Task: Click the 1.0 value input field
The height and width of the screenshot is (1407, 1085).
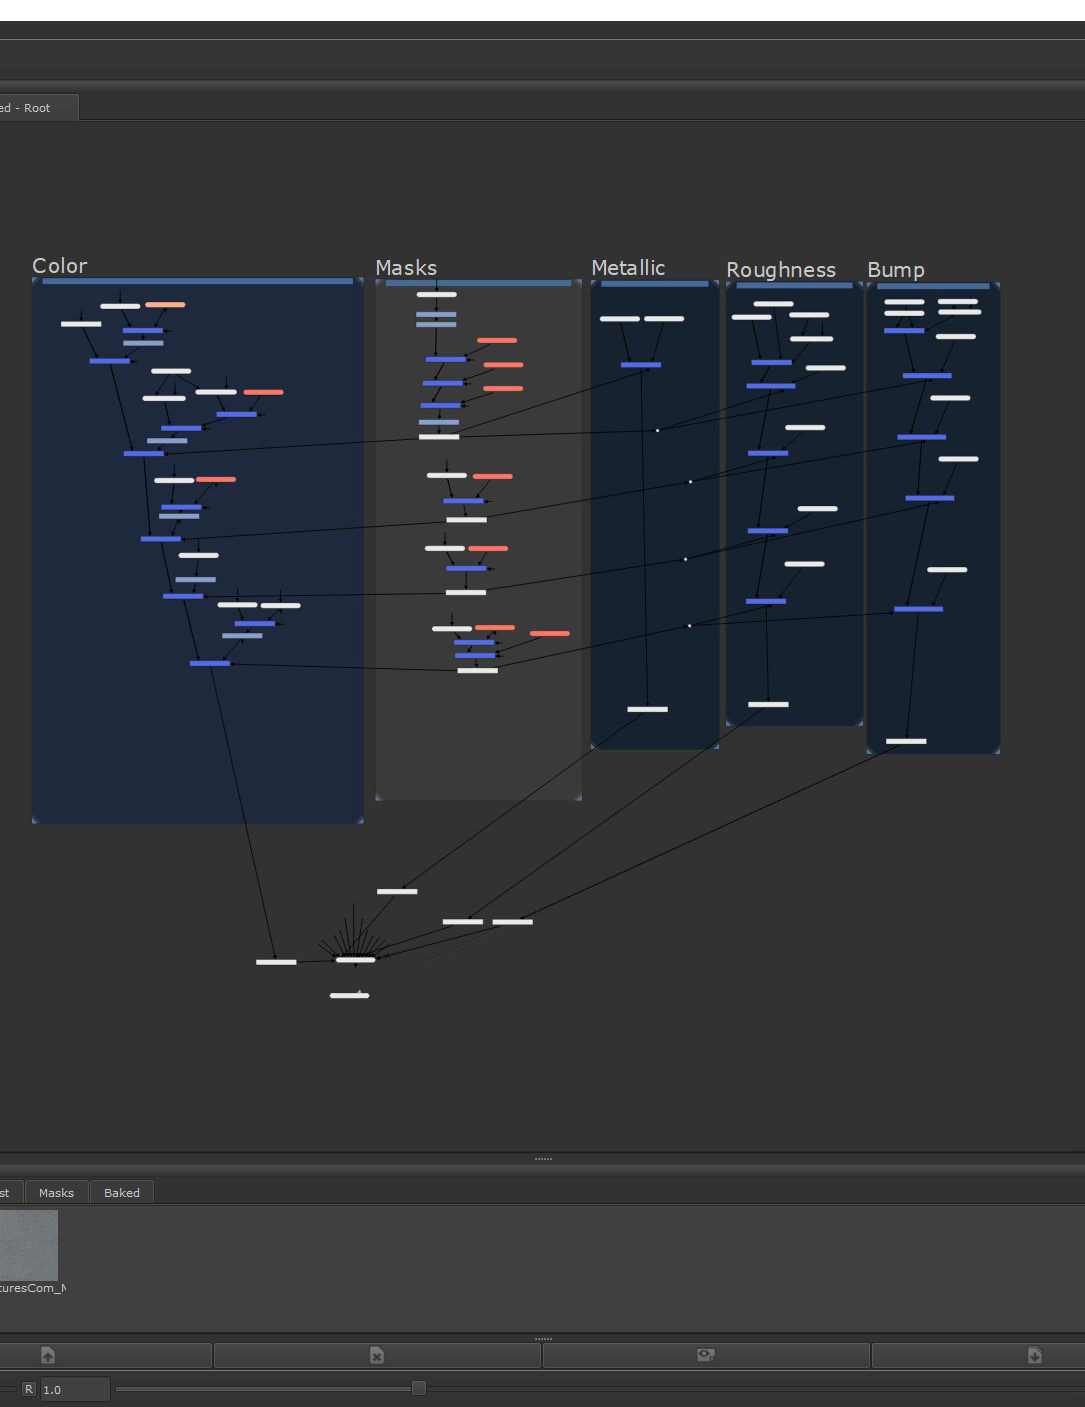Action: [x=74, y=1389]
